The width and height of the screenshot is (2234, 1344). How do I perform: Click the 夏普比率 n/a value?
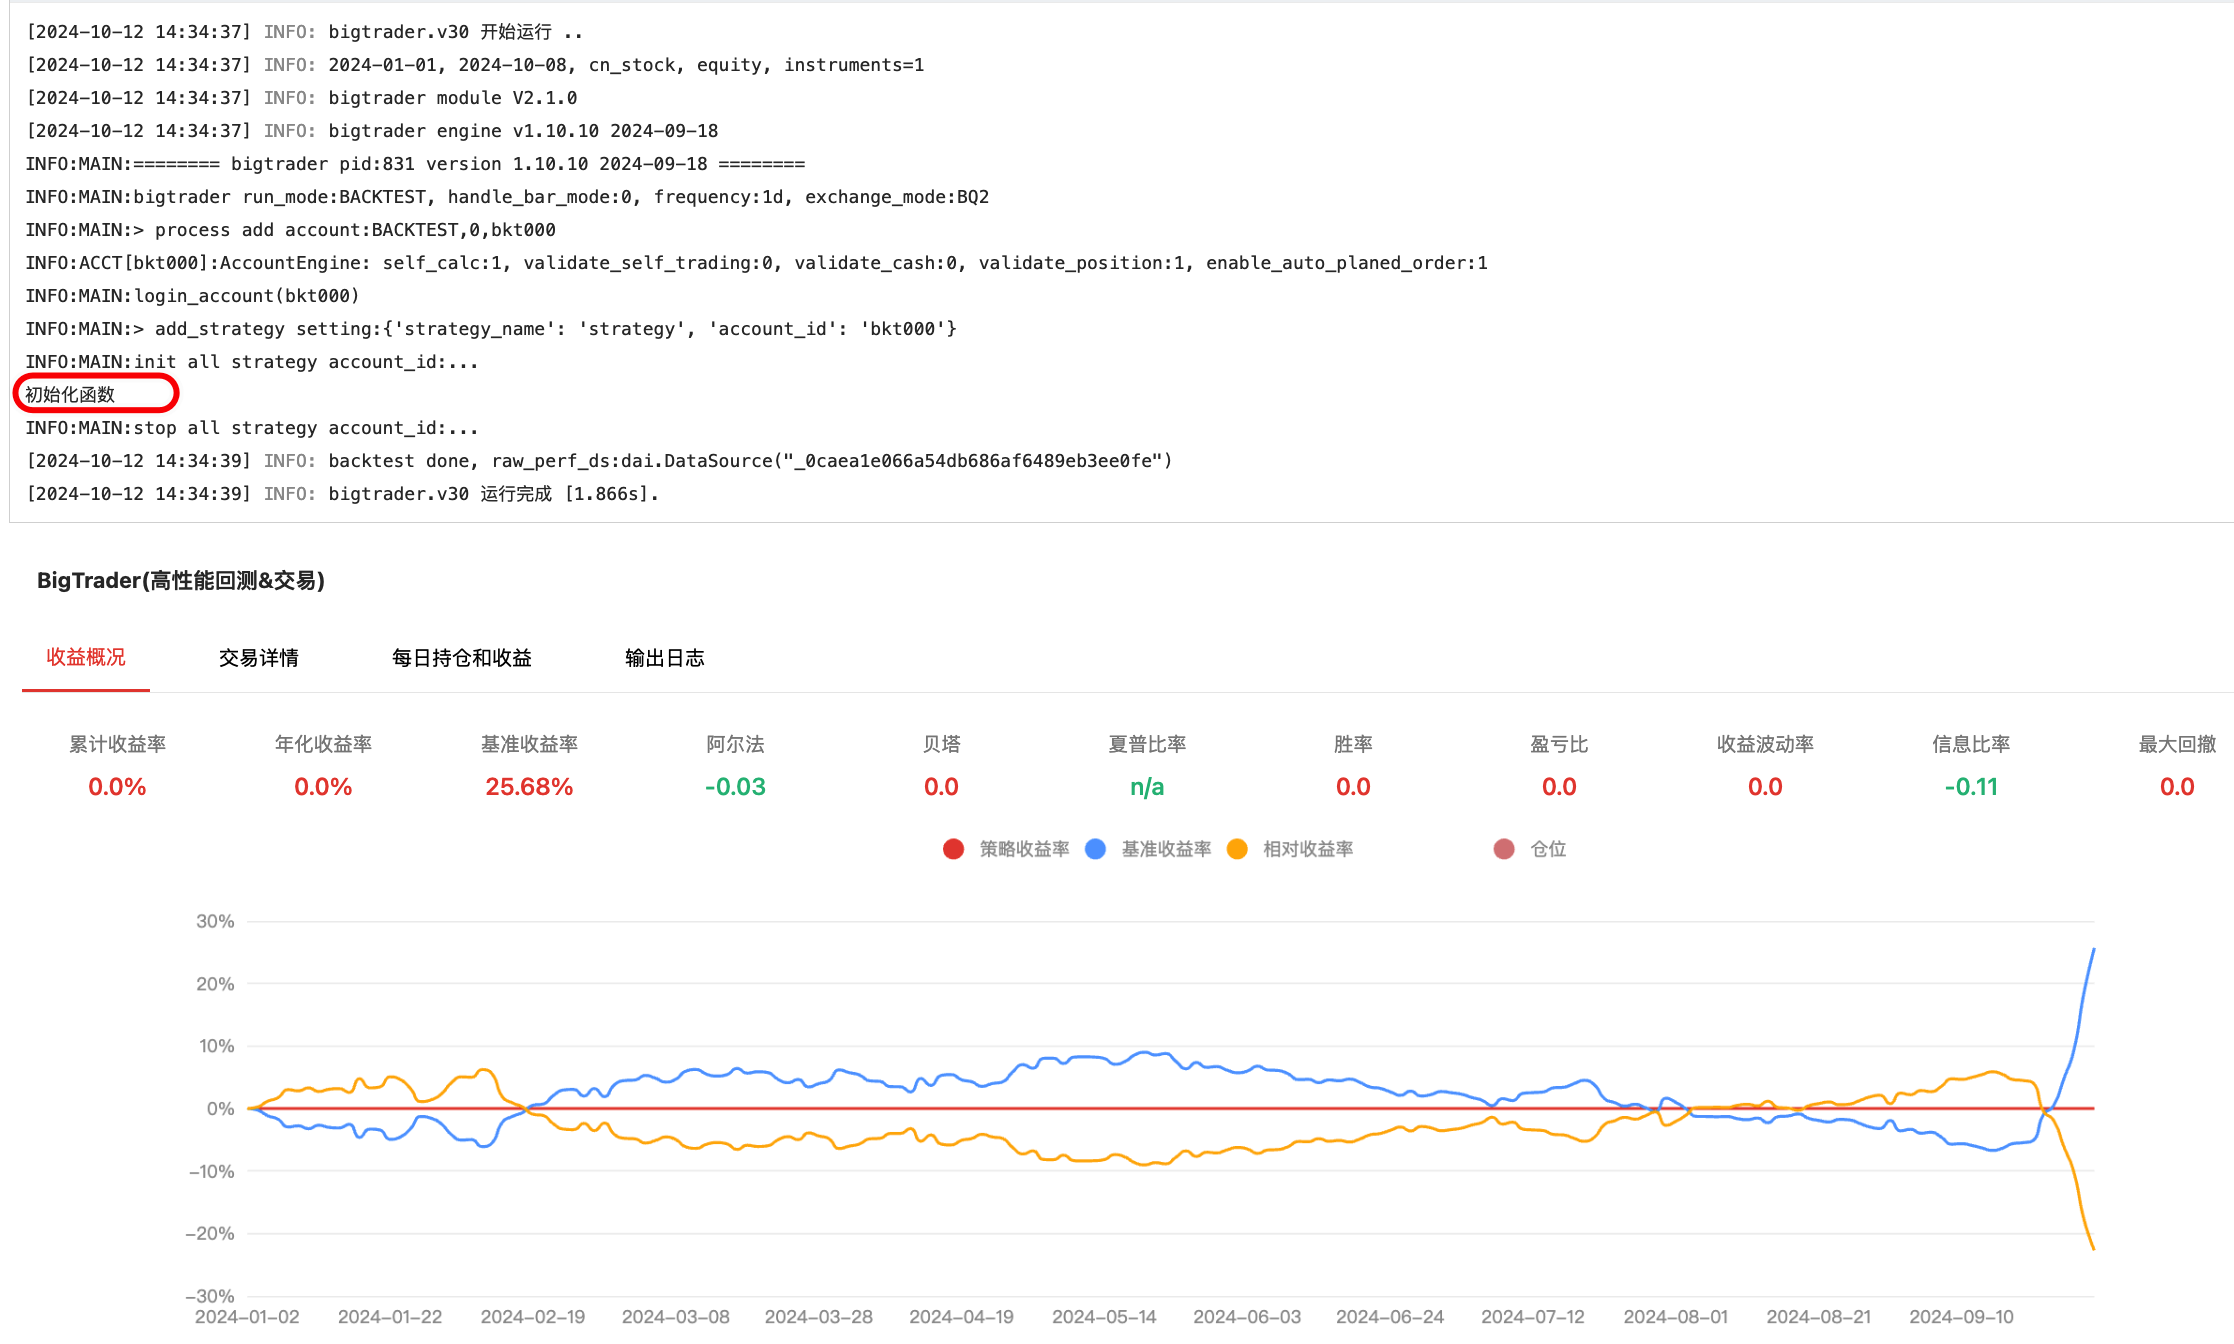(1147, 787)
